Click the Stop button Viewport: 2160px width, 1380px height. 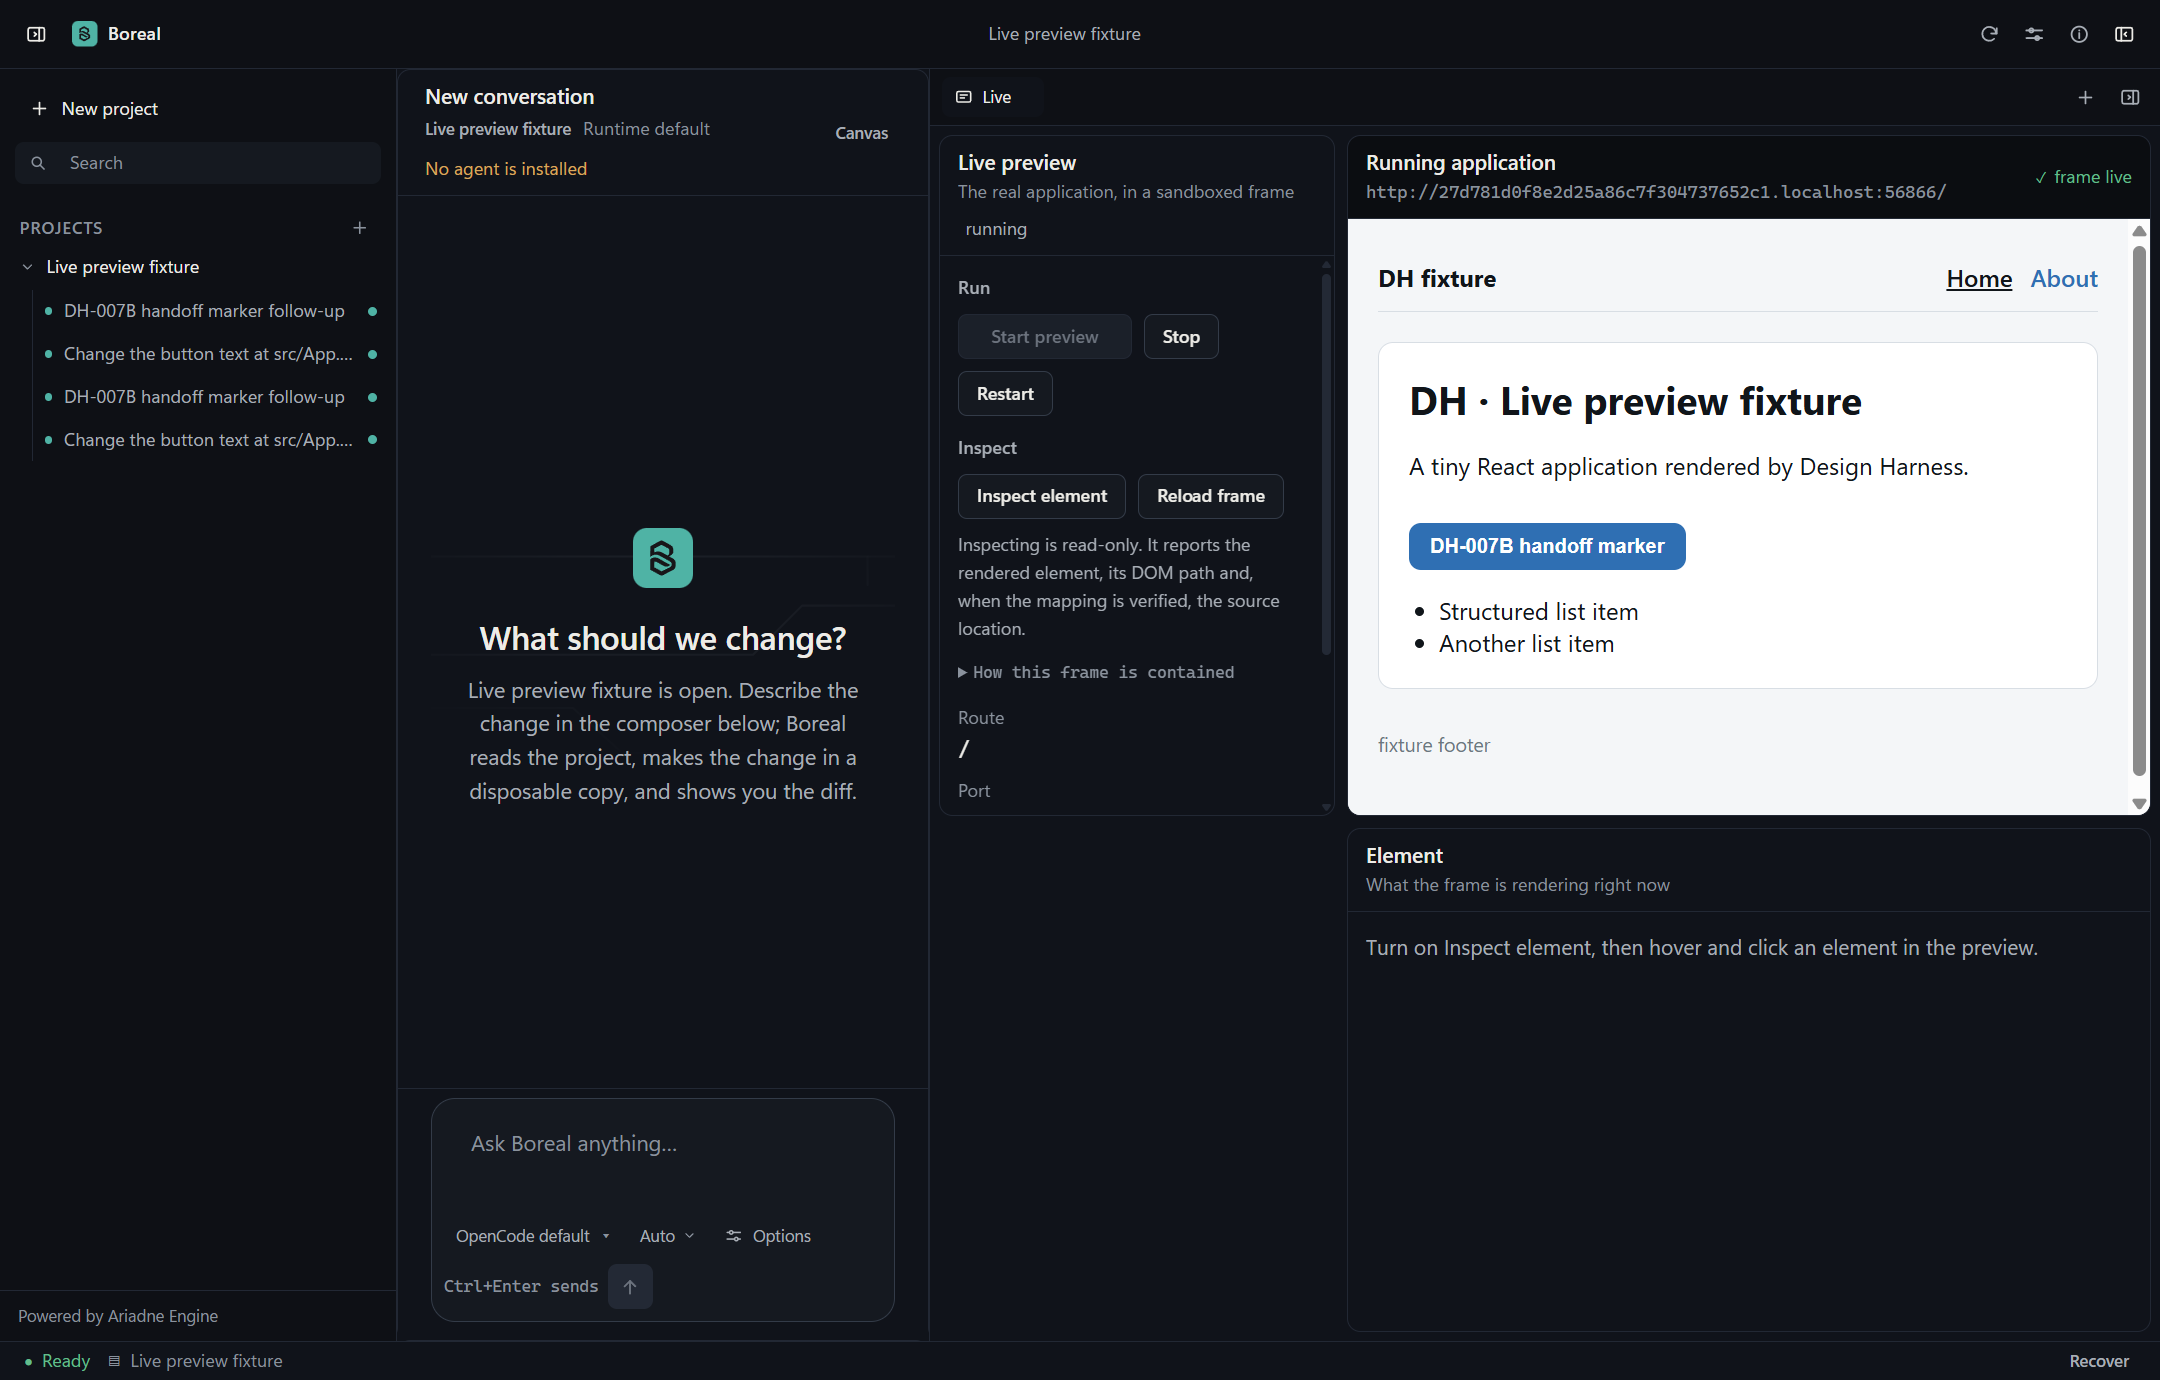pyautogui.click(x=1181, y=337)
